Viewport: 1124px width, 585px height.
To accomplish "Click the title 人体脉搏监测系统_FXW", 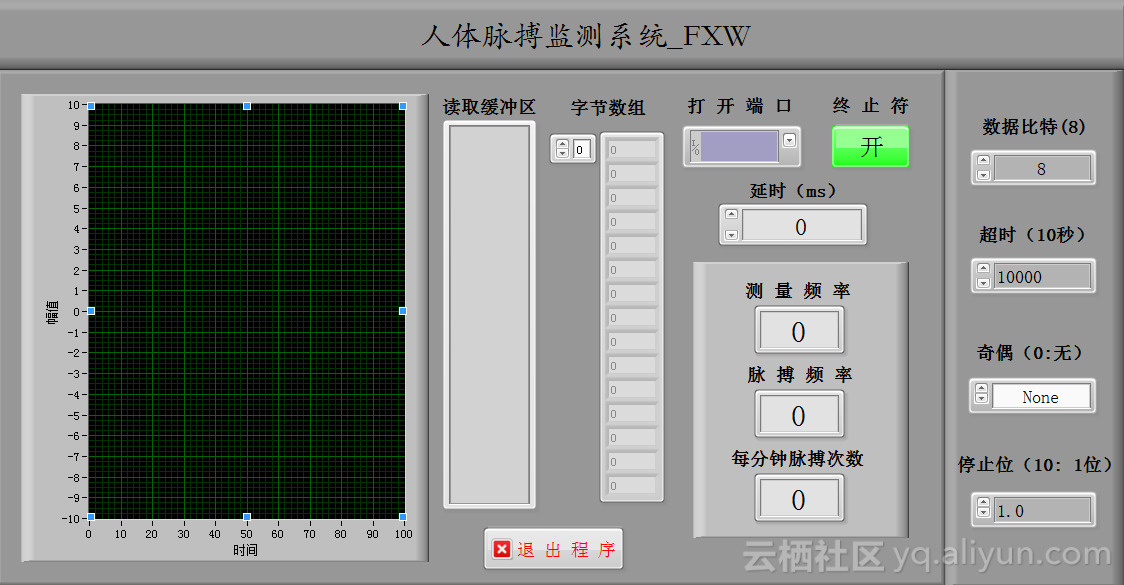I will [x=586, y=35].
